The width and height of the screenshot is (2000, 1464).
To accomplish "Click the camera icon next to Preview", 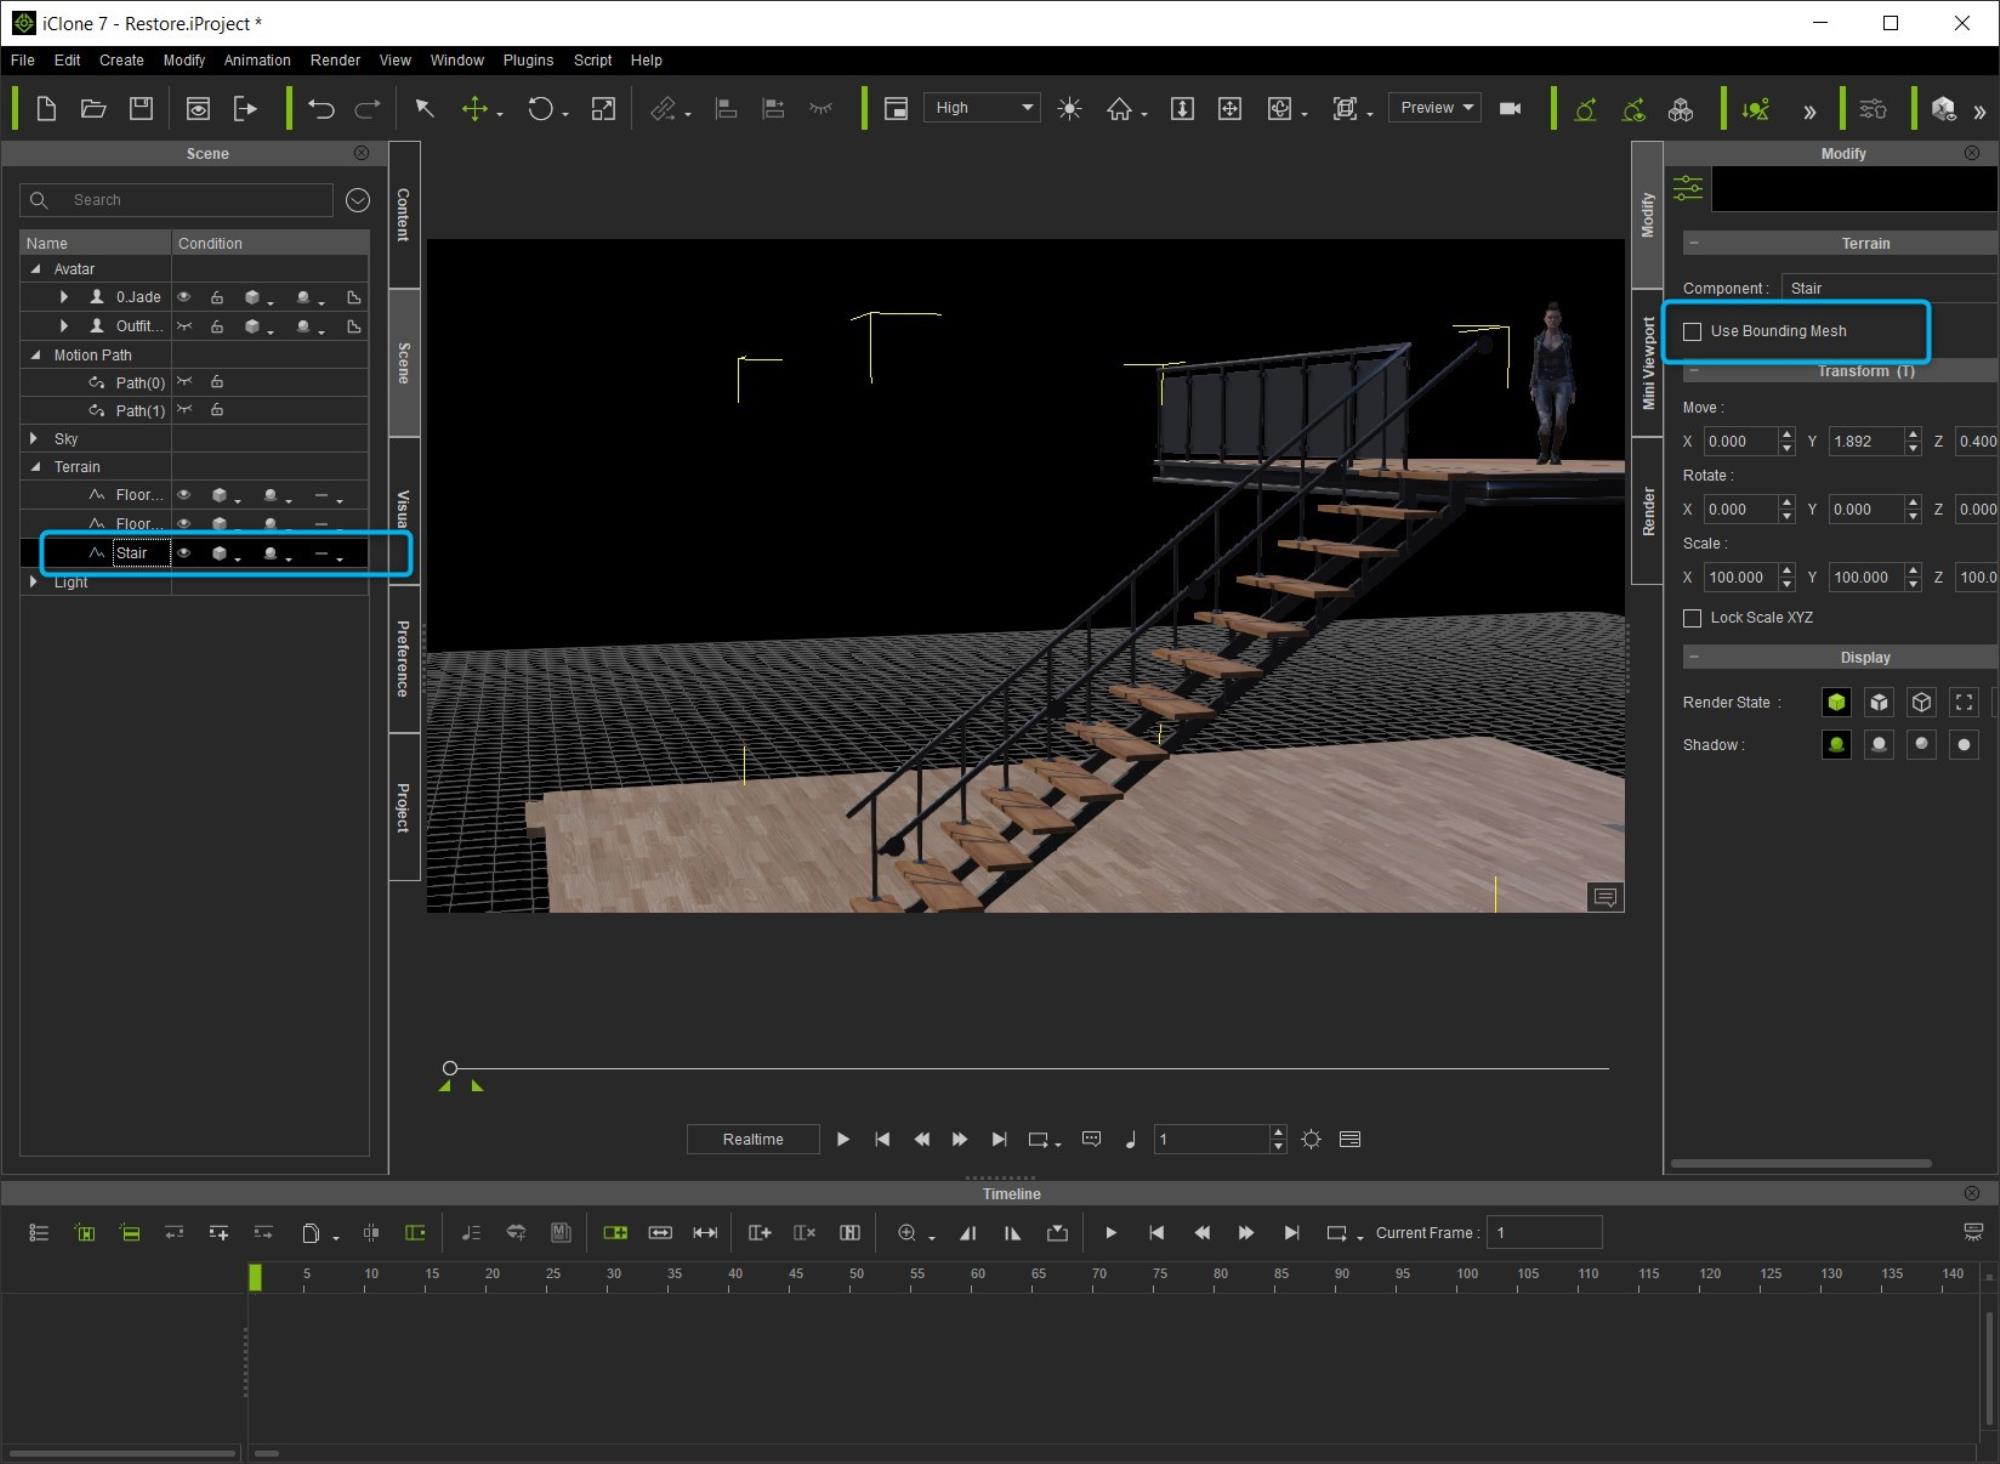I will [x=1510, y=108].
